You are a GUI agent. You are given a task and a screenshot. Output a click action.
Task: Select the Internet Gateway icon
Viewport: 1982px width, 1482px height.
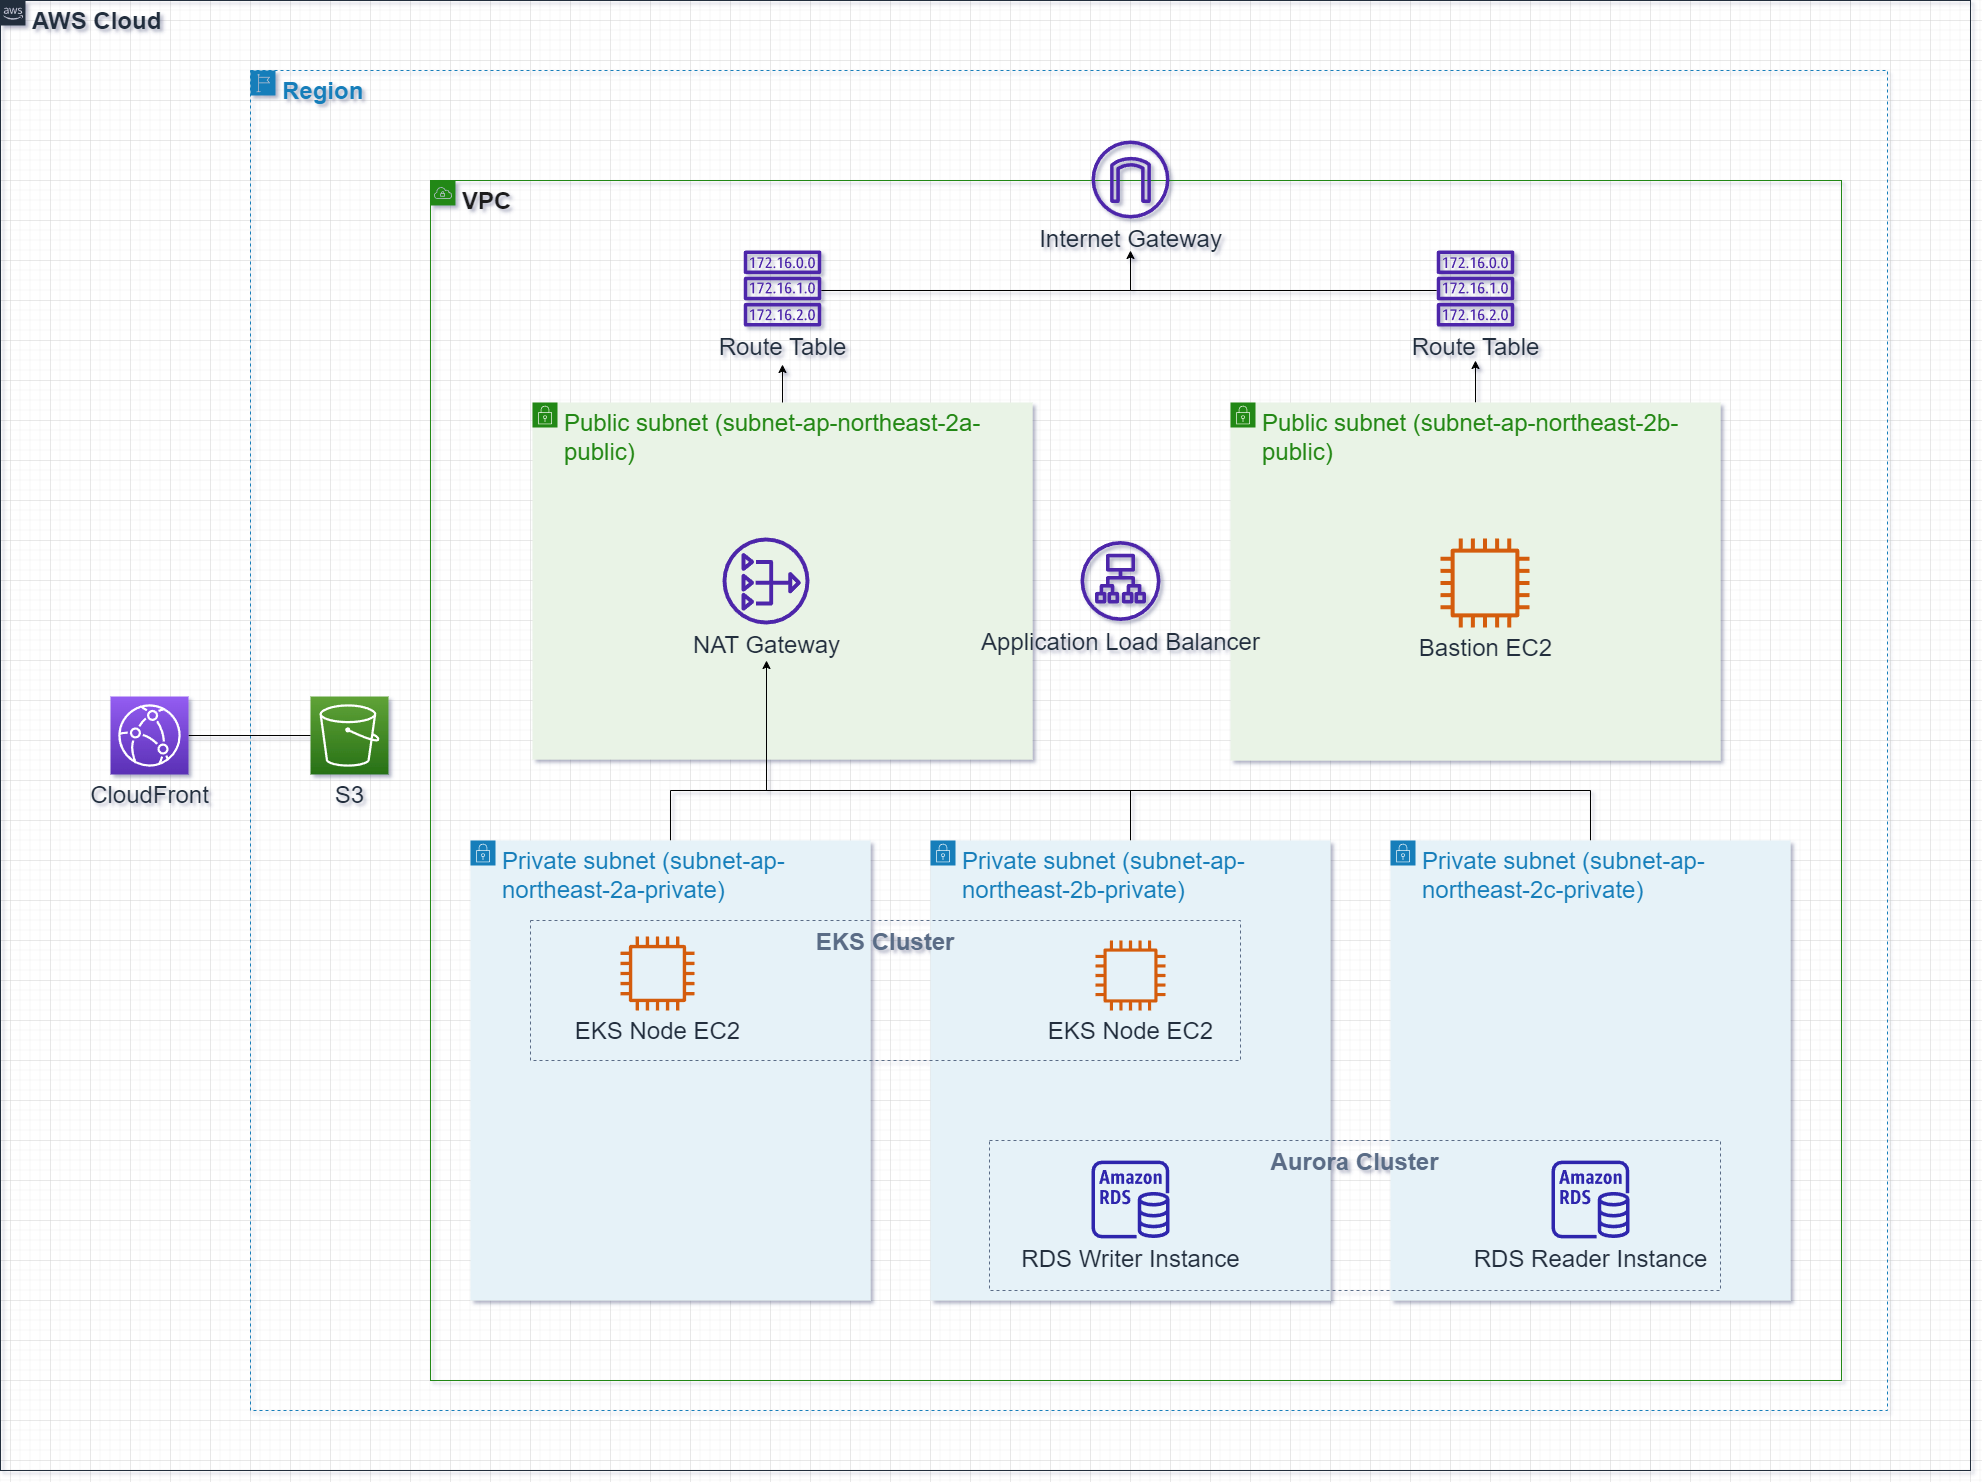(x=1130, y=180)
